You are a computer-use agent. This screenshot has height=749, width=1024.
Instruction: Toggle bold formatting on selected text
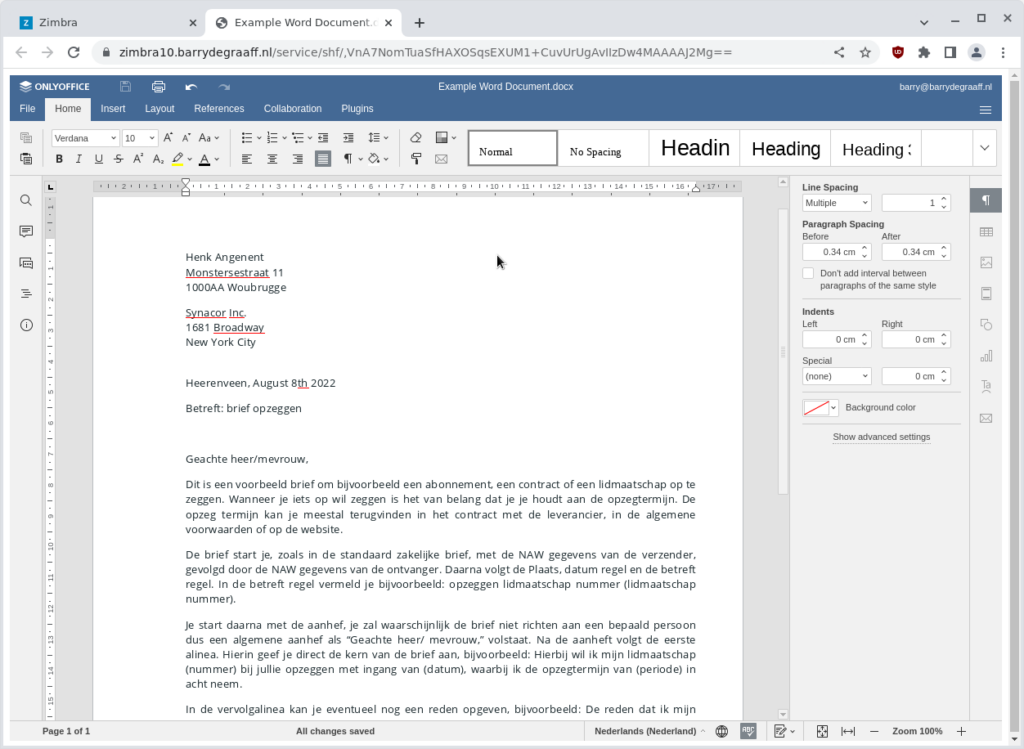coord(59,158)
